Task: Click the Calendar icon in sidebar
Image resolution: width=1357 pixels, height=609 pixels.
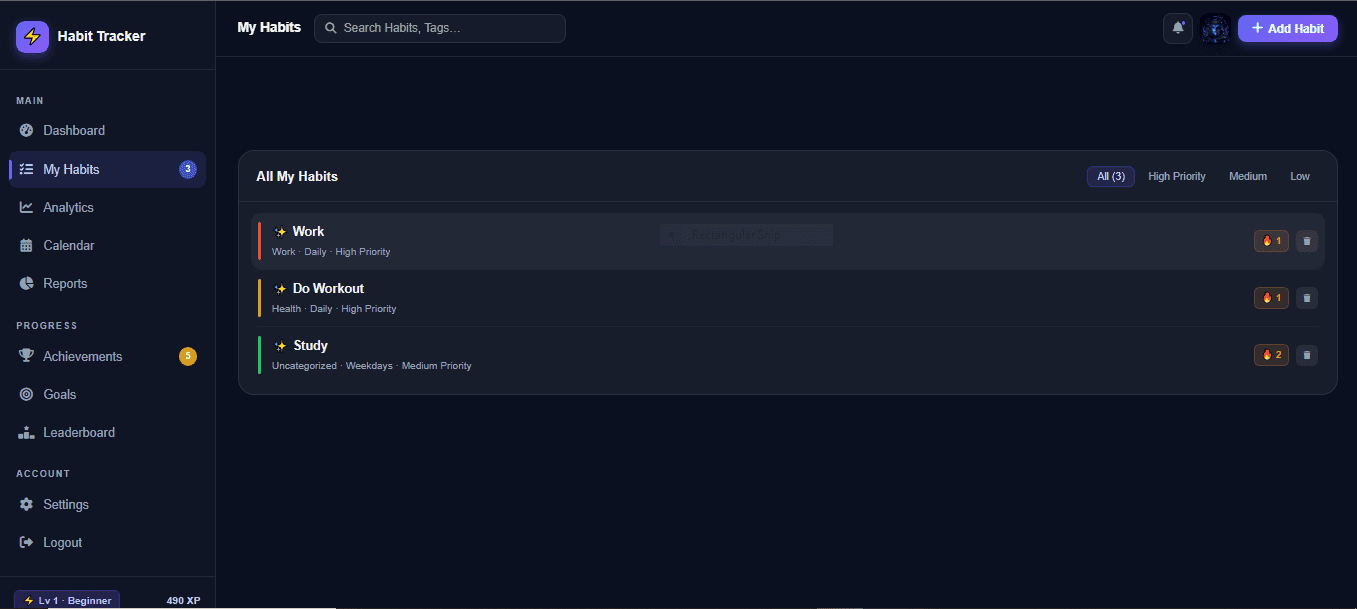Action: (26, 245)
